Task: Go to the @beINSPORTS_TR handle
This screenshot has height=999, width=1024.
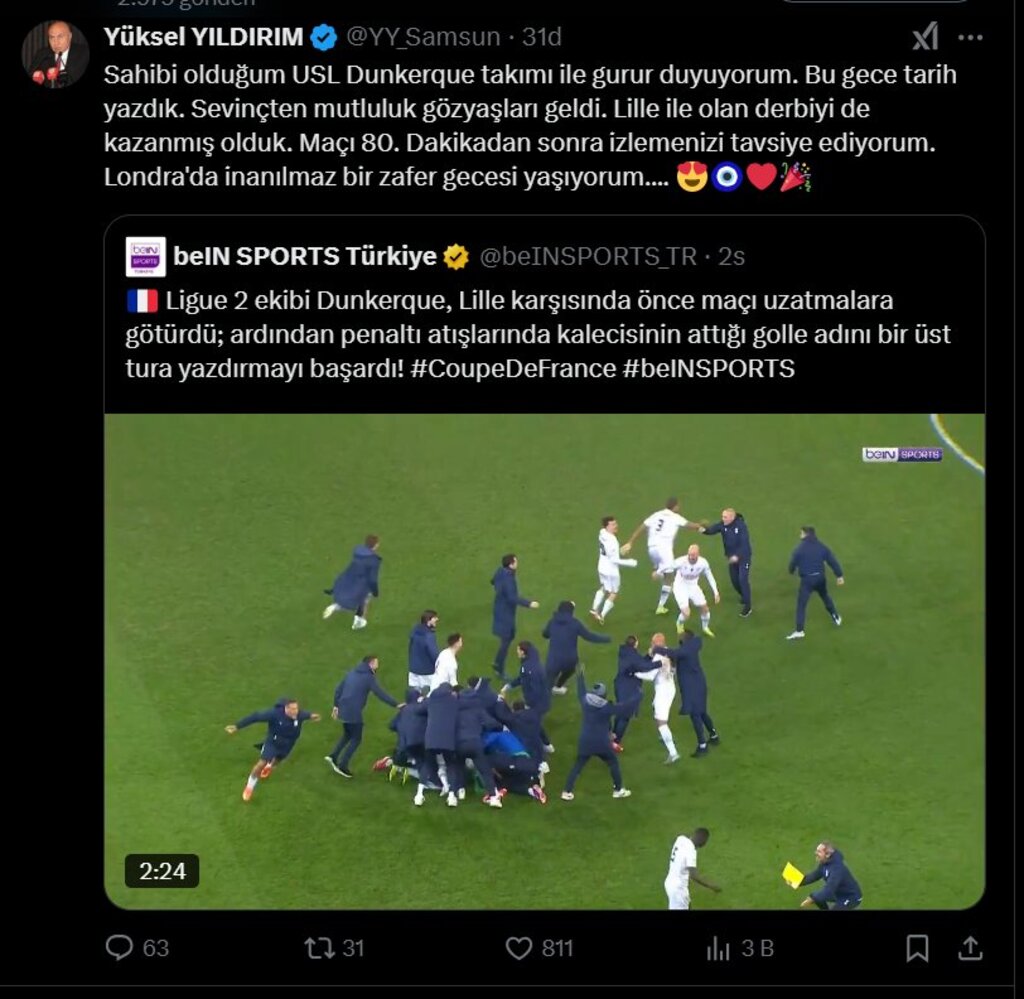Action: pyautogui.click(x=588, y=257)
